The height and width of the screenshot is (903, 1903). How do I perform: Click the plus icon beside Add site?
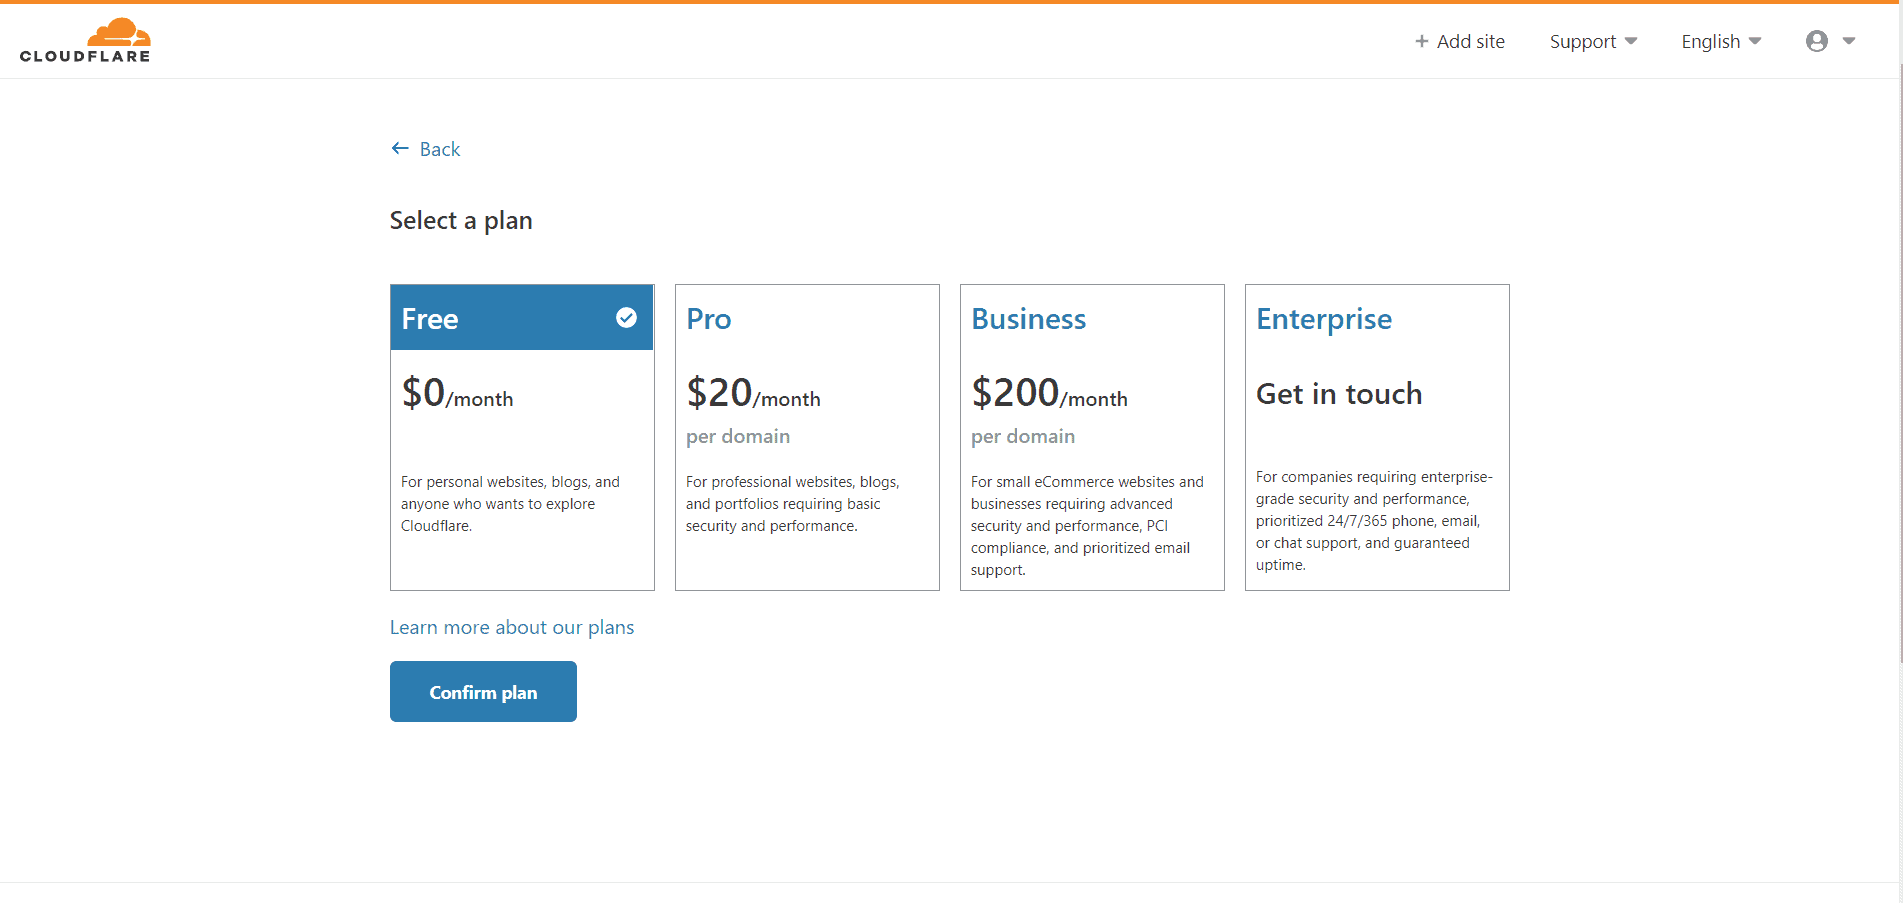[1421, 41]
